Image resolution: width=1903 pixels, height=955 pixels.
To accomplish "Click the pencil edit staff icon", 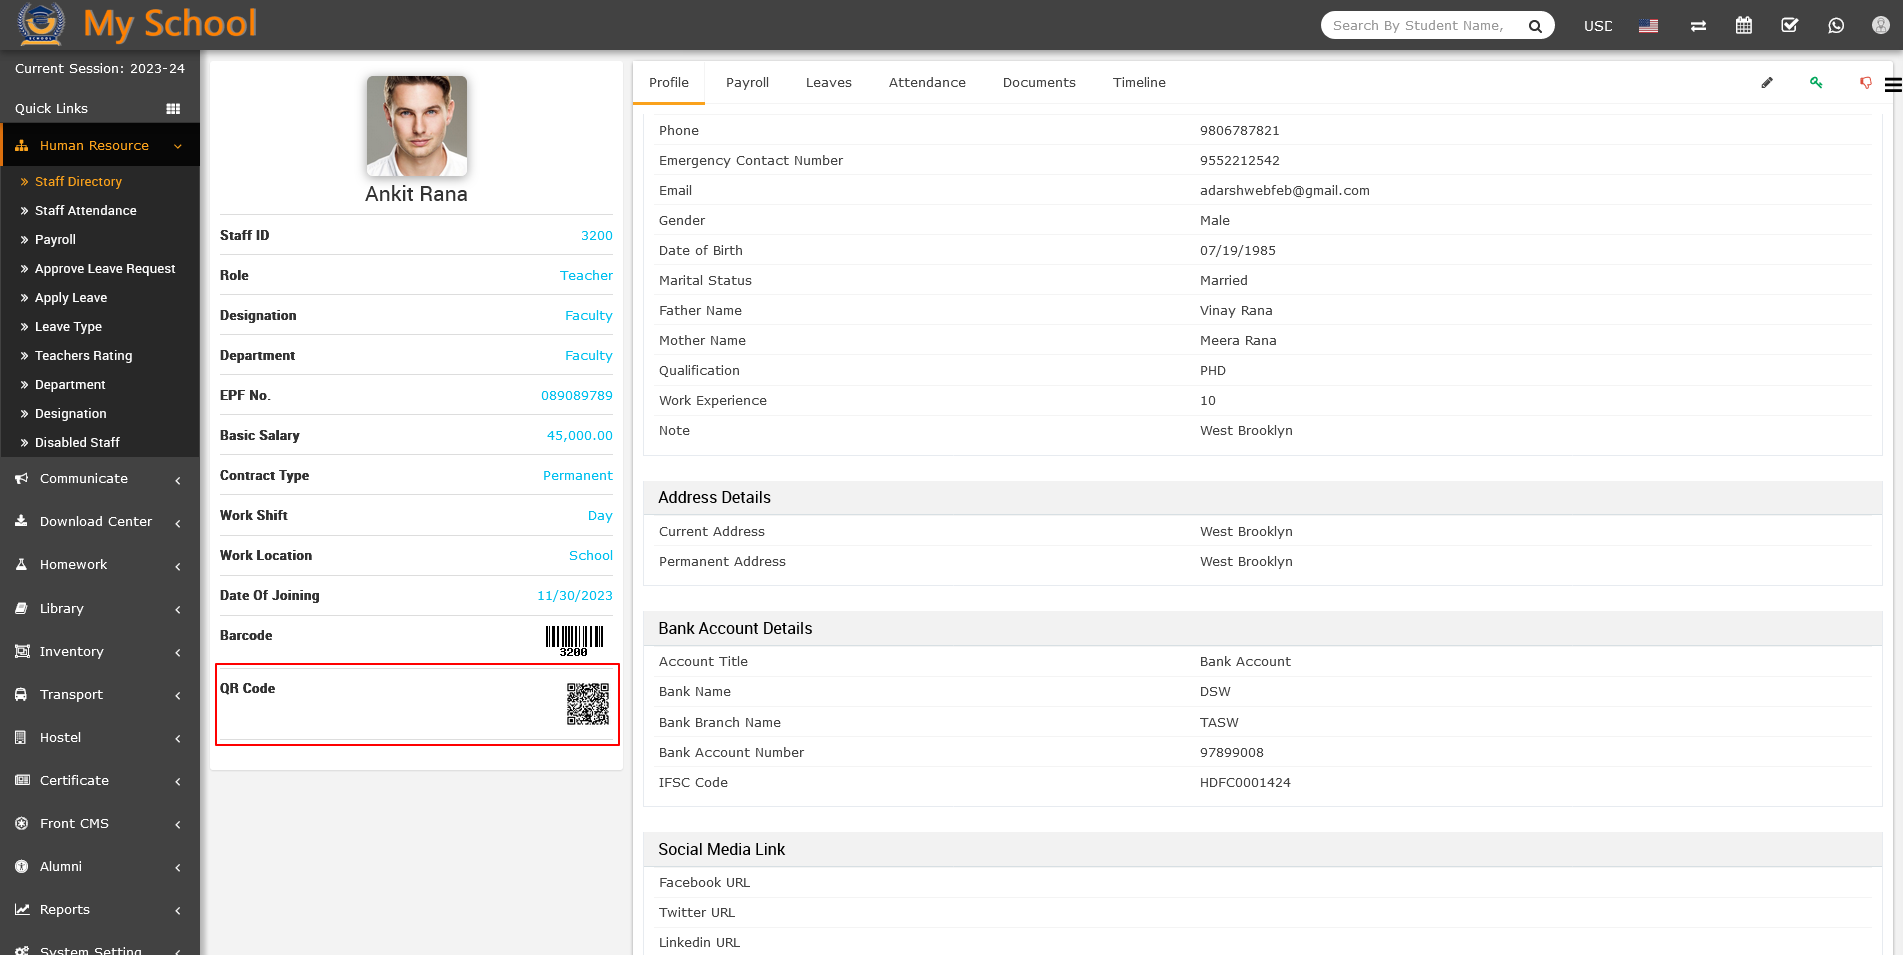I will [x=1767, y=83].
